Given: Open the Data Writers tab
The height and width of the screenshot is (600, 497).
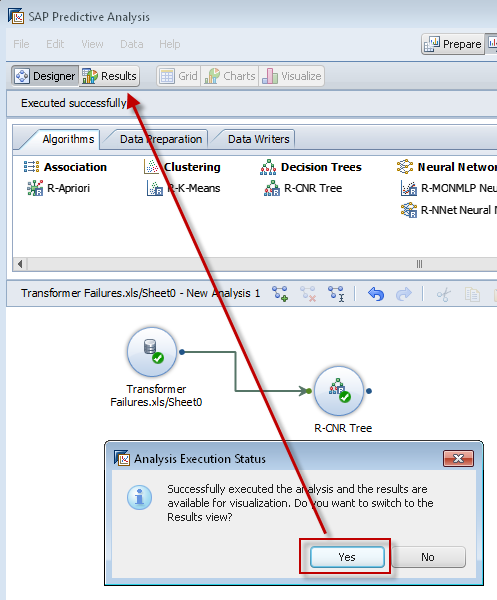Looking at the screenshot, I should 258,139.
